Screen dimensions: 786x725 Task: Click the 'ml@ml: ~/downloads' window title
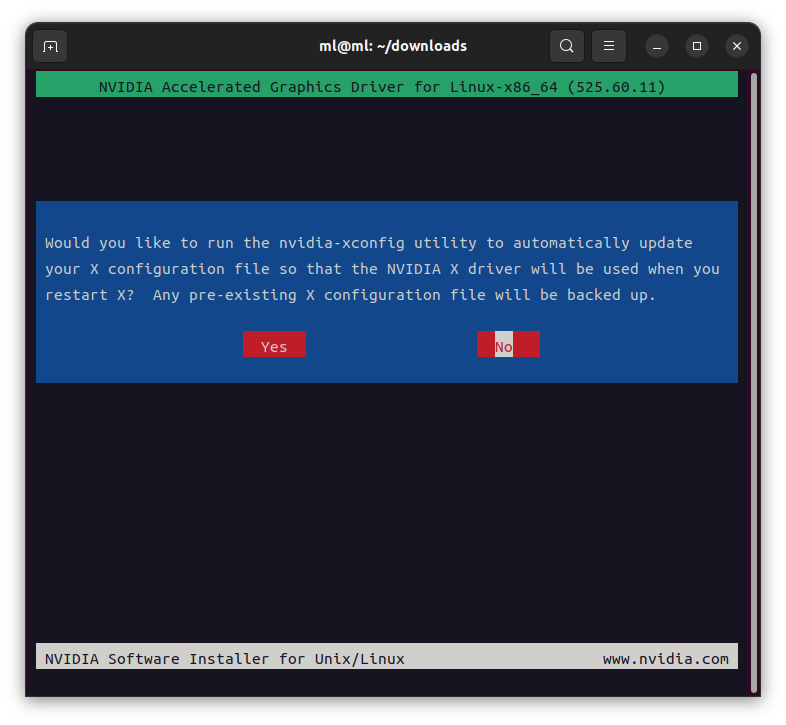point(393,46)
